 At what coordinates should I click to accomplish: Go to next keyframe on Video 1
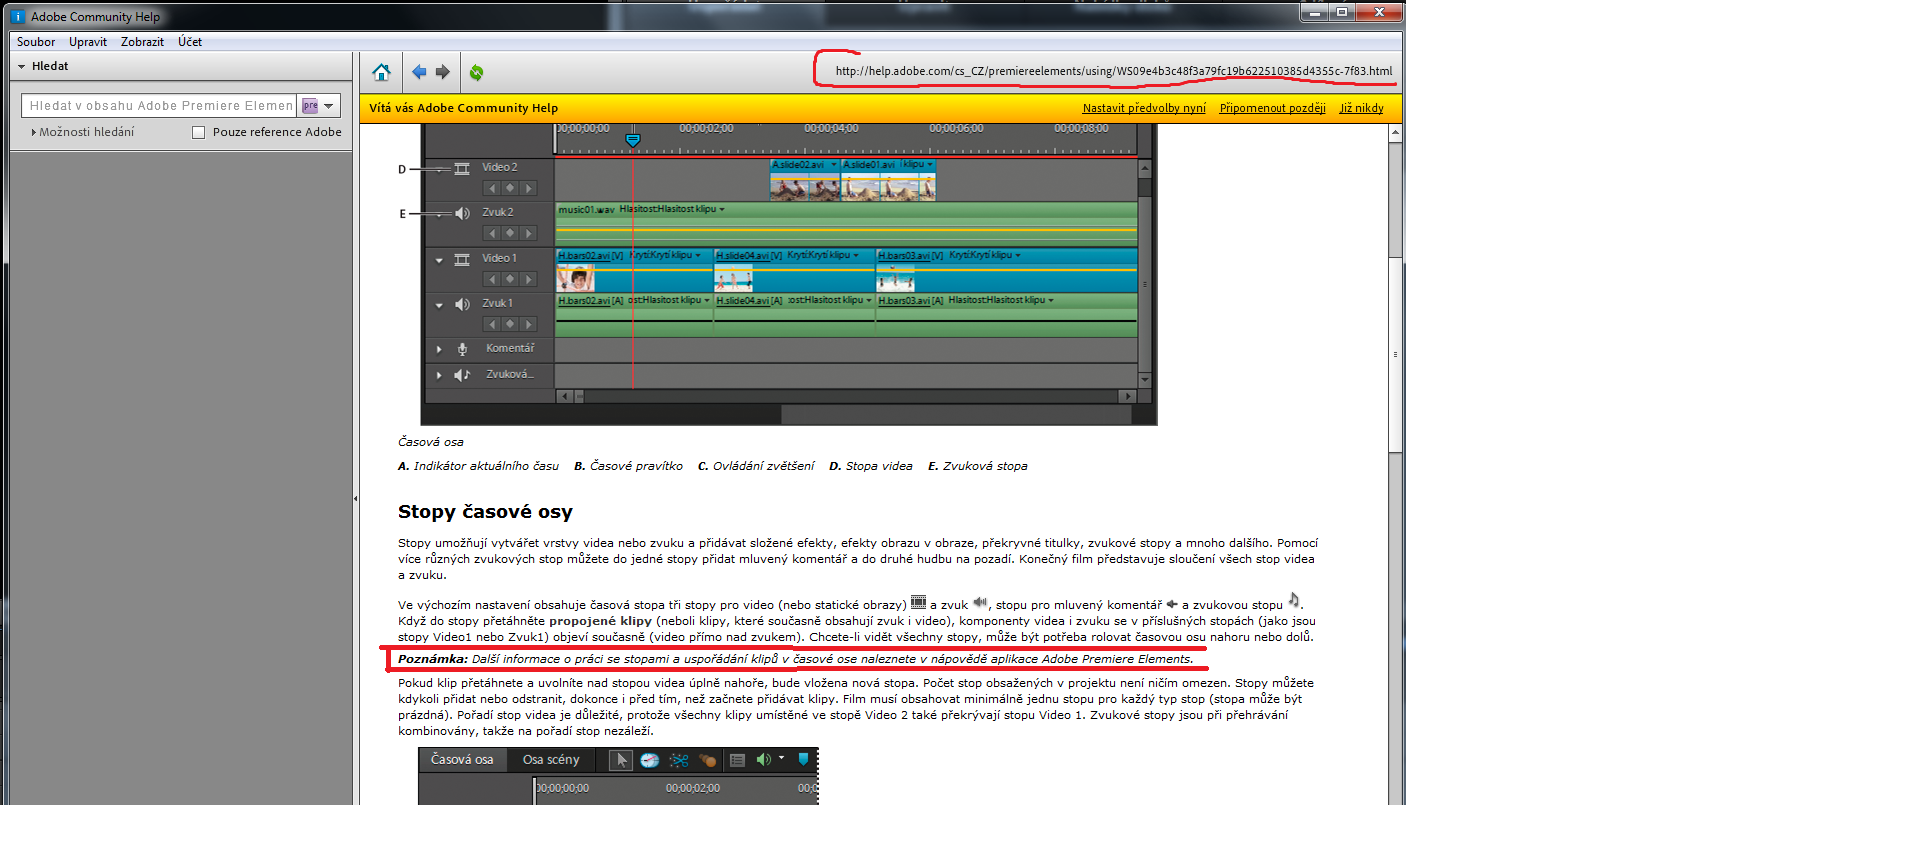[x=529, y=279]
